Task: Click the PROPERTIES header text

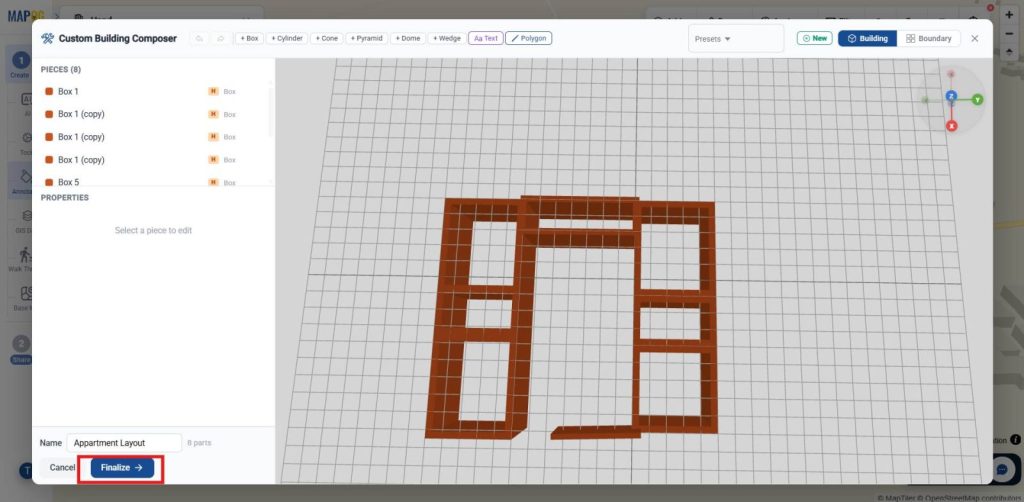Action: pyautogui.click(x=65, y=197)
